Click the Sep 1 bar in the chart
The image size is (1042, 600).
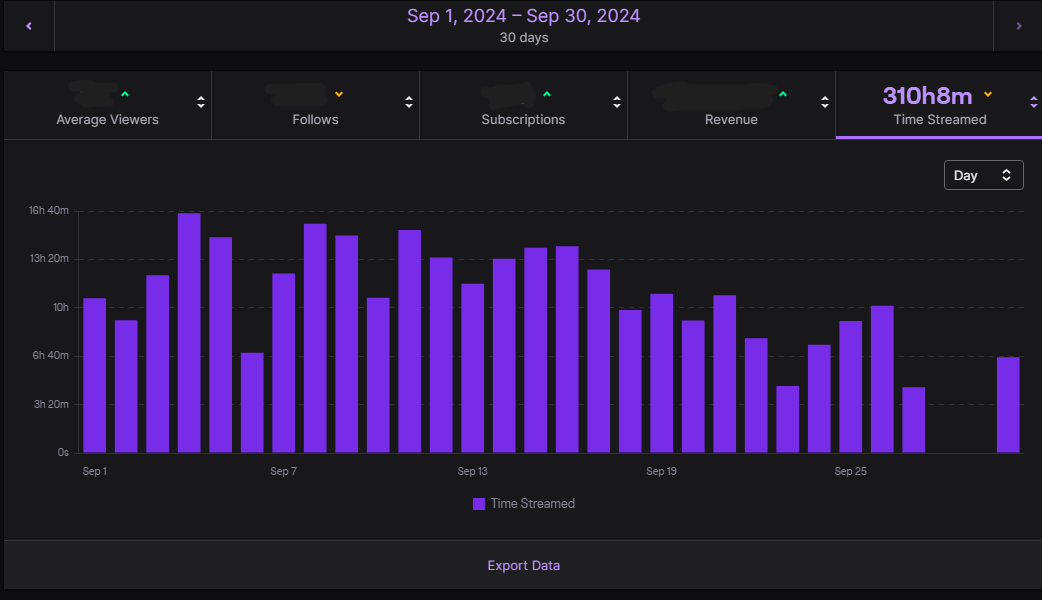click(x=94, y=375)
